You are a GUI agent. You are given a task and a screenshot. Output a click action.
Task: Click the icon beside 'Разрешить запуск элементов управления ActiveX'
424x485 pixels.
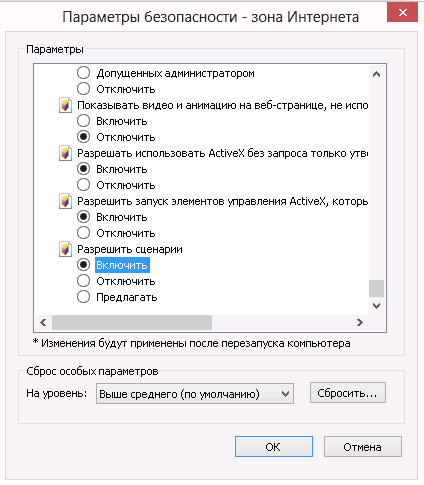65,201
